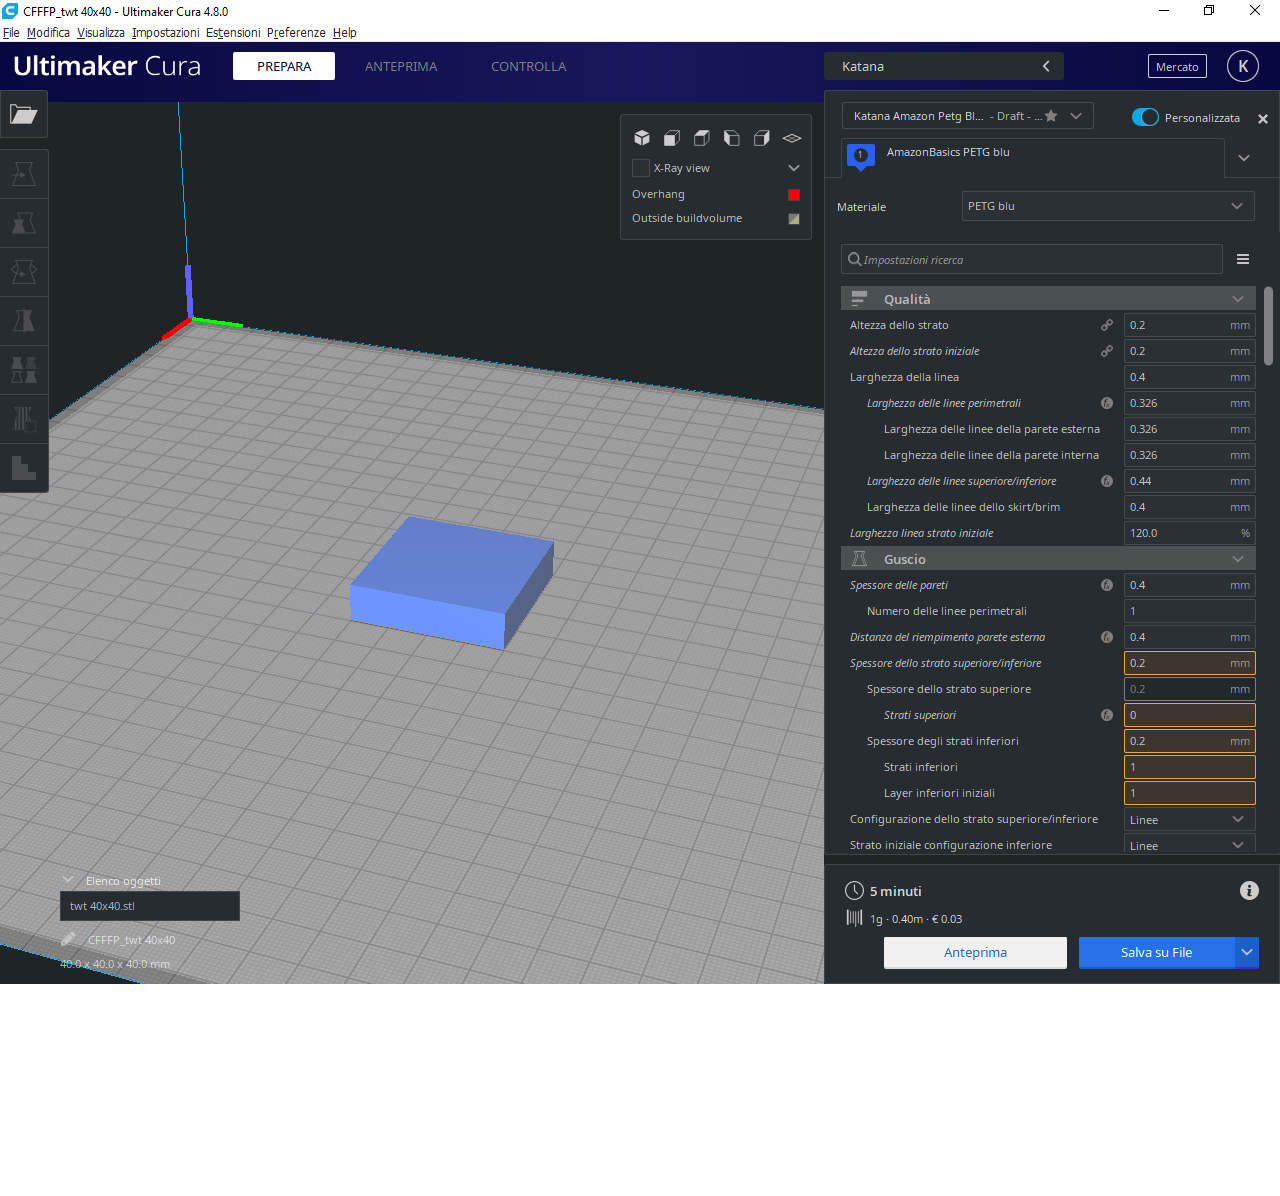Image resolution: width=1280 pixels, height=1196 pixels.
Task: Click function icon for Larghezza linee superiore/inferiore
Action: click(1107, 481)
